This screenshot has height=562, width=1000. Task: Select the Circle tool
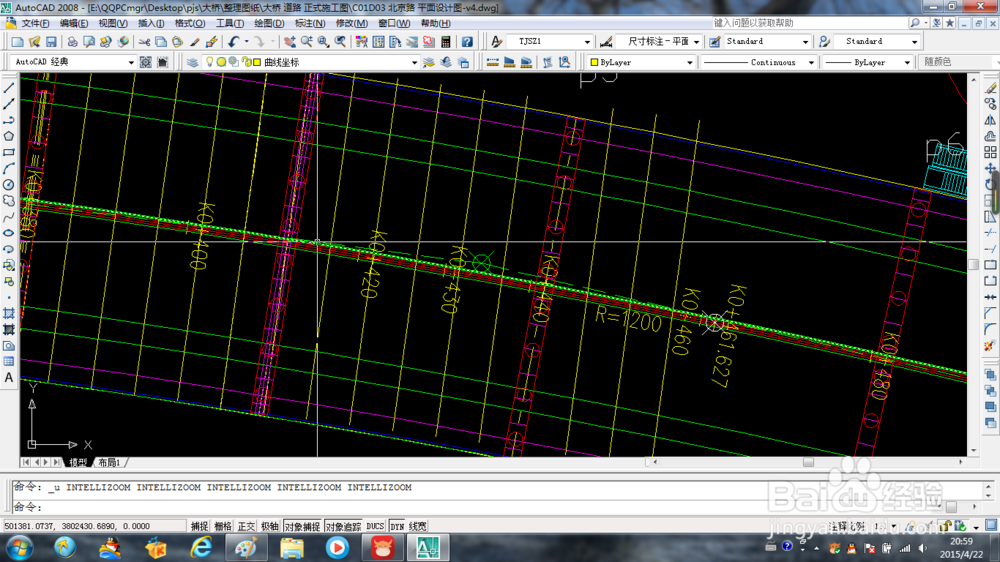[9, 184]
